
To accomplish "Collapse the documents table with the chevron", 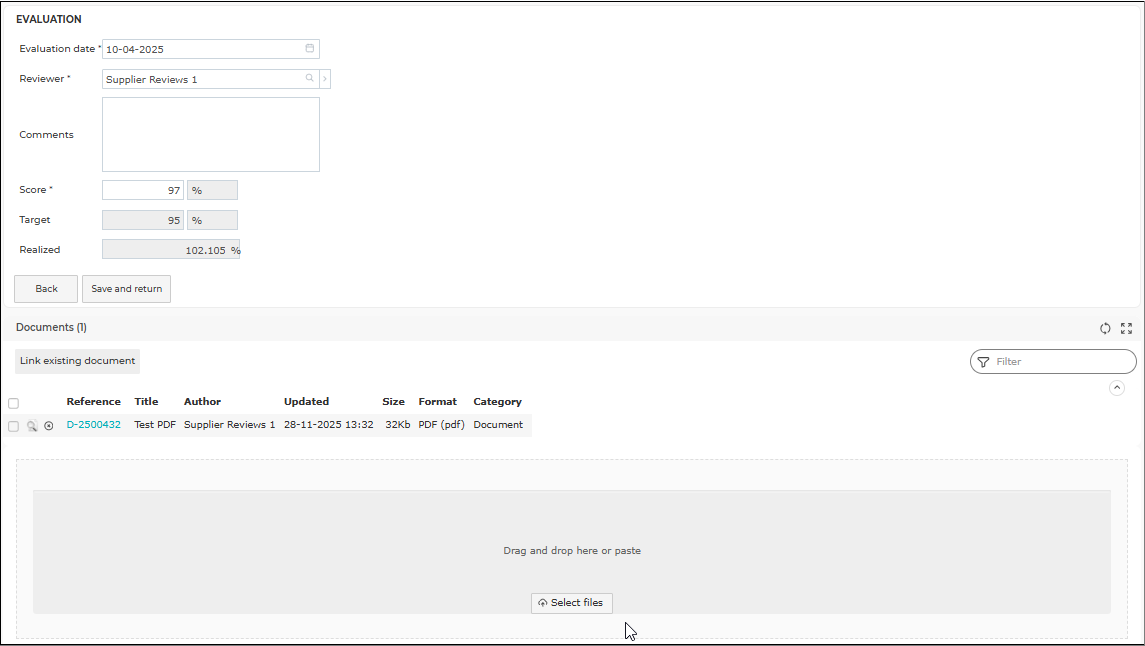I will click(1117, 388).
